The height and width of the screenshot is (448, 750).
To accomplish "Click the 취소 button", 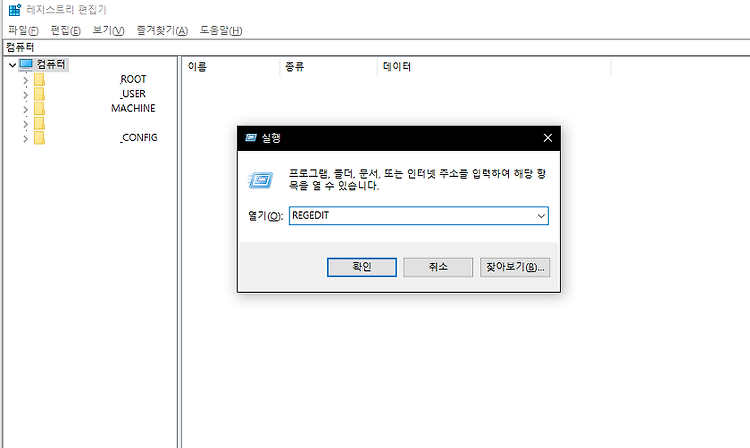I will [438, 267].
